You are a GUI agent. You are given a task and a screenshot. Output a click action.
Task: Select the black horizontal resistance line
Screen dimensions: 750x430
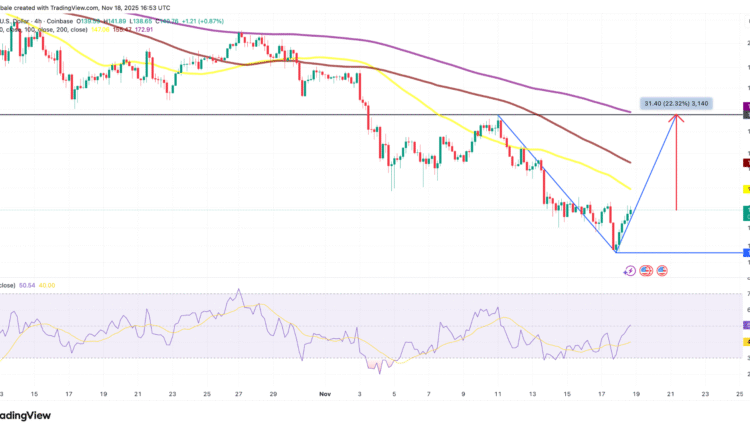point(200,115)
